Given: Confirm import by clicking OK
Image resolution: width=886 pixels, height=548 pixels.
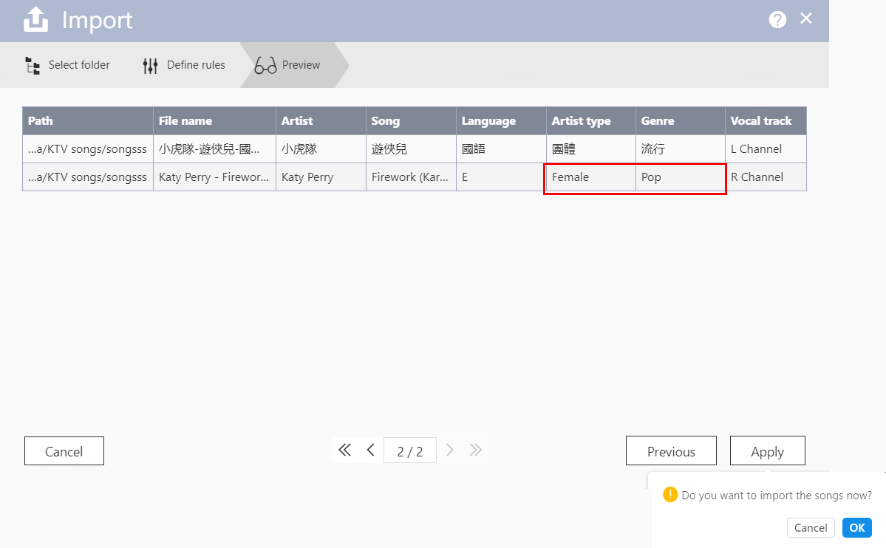Looking at the screenshot, I should 857,528.
